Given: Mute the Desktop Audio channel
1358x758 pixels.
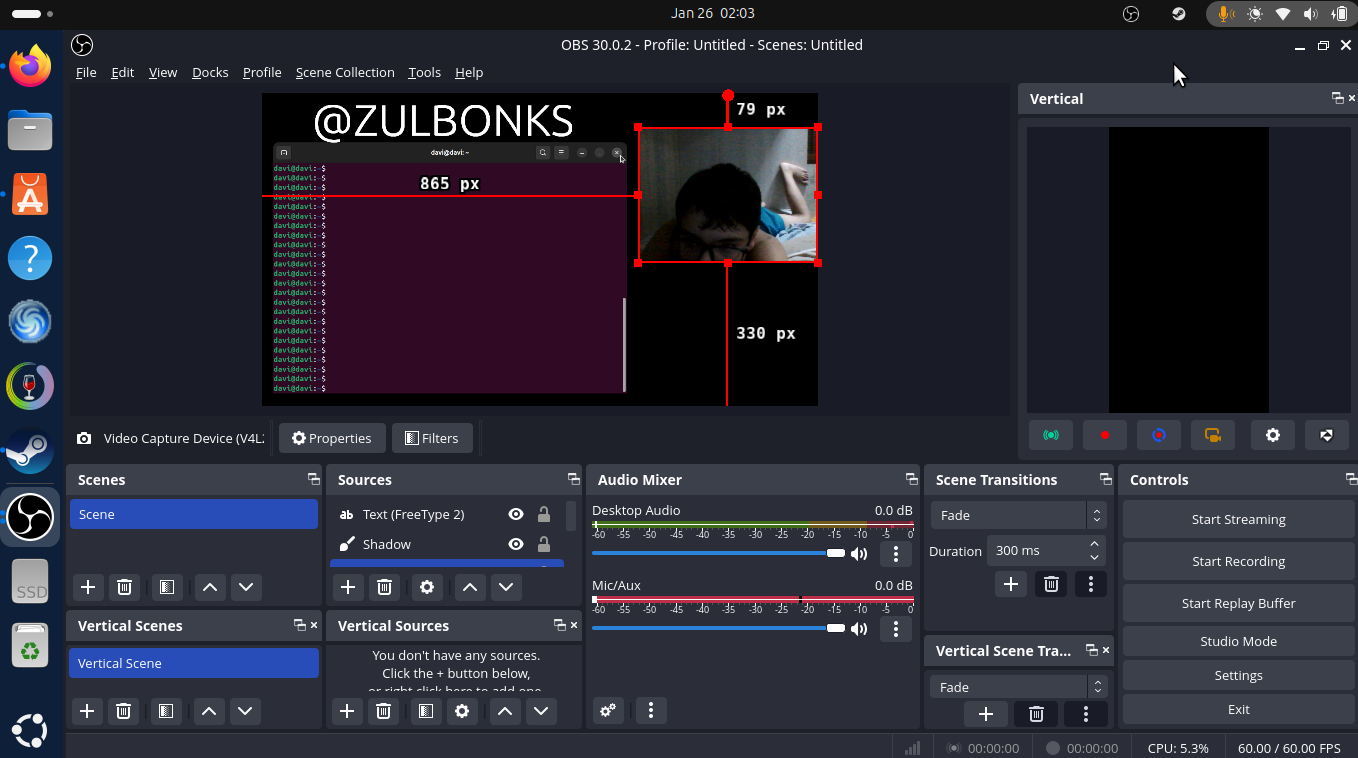Looking at the screenshot, I should pyautogui.click(x=858, y=554).
